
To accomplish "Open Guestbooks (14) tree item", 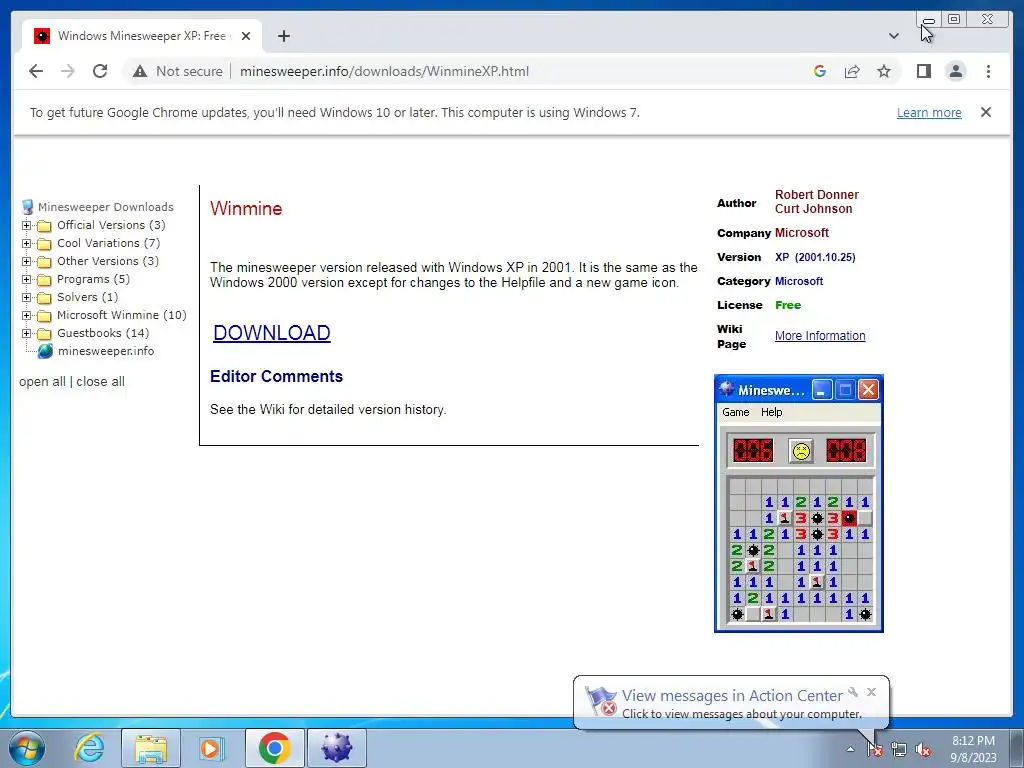I will tap(103, 332).
